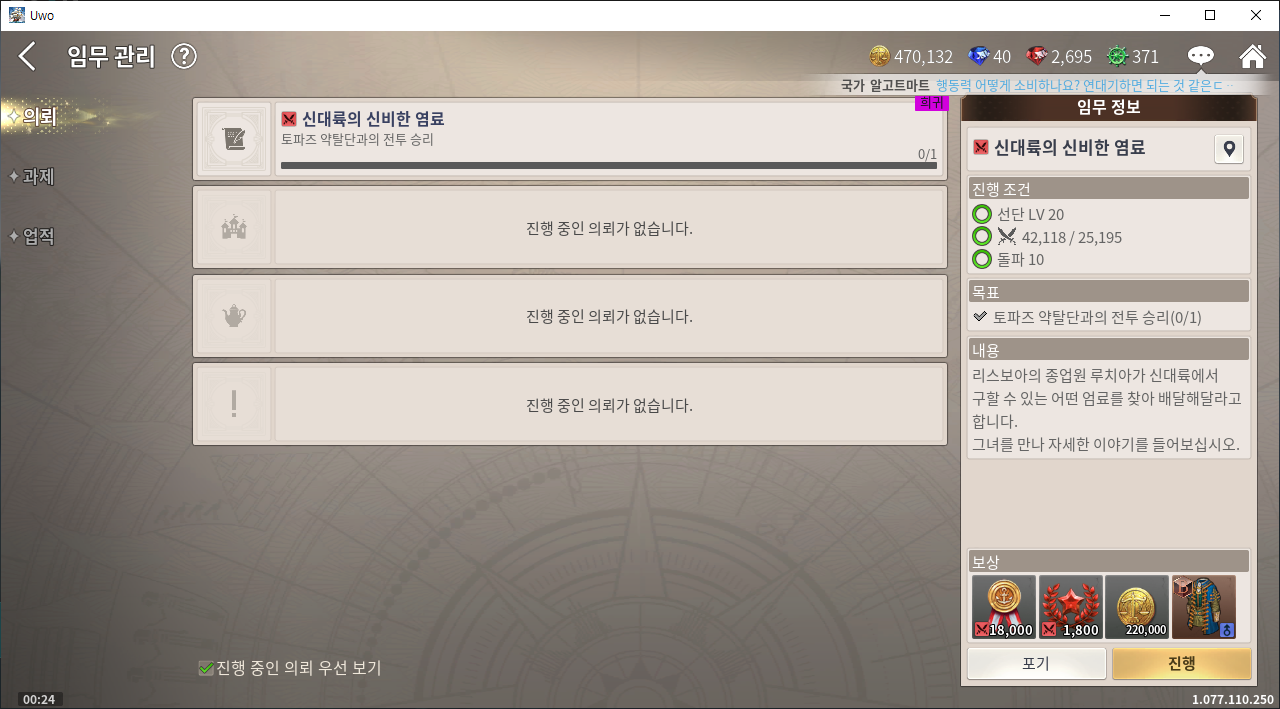Click the 470,132 ducat amount
The height and width of the screenshot is (709, 1280).
923,57
